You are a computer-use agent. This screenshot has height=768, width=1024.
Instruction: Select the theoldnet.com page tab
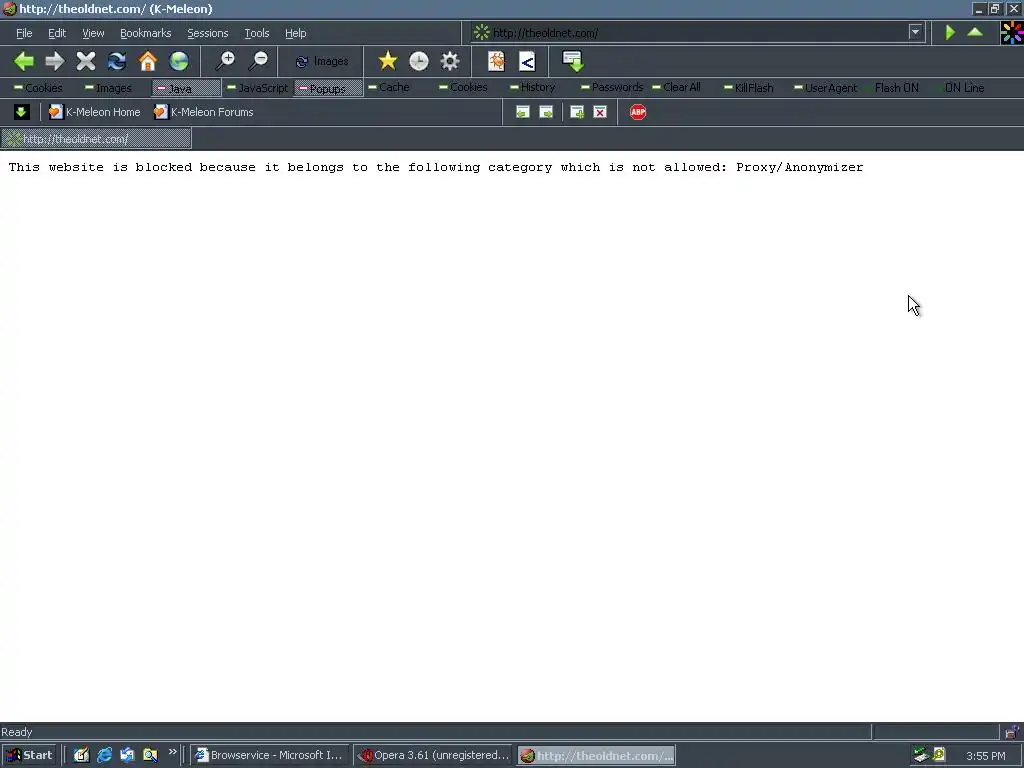pos(96,138)
